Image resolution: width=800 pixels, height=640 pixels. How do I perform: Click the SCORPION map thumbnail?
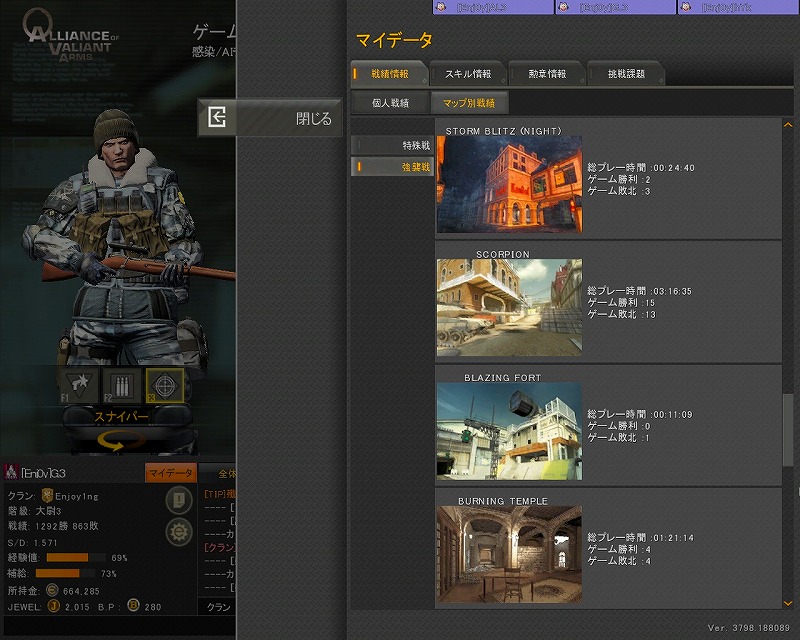pyautogui.click(x=509, y=308)
